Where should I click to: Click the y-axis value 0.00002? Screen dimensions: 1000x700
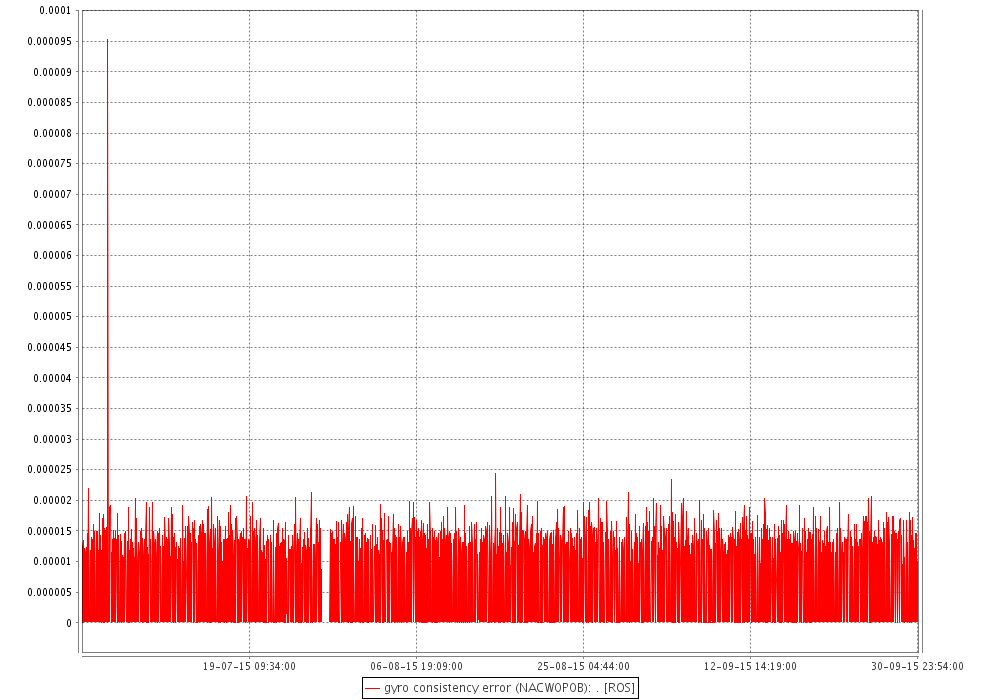pos(52,500)
